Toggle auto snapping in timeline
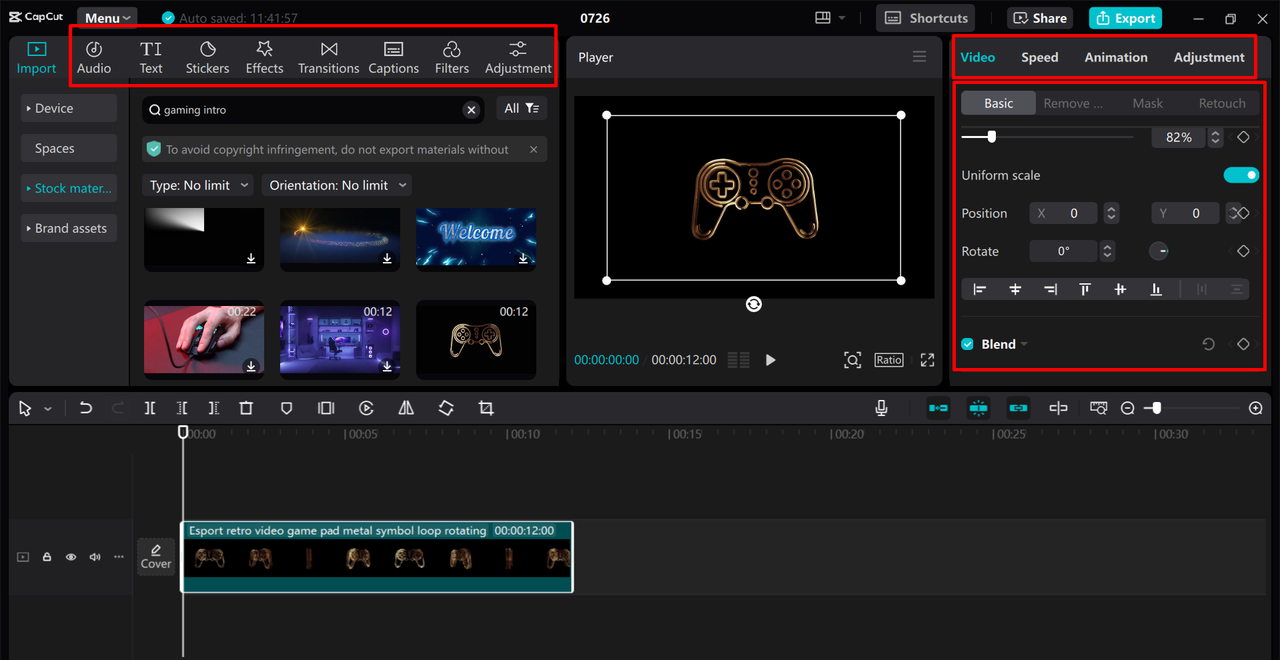1280x660 pixels. (x=978, y=408)
